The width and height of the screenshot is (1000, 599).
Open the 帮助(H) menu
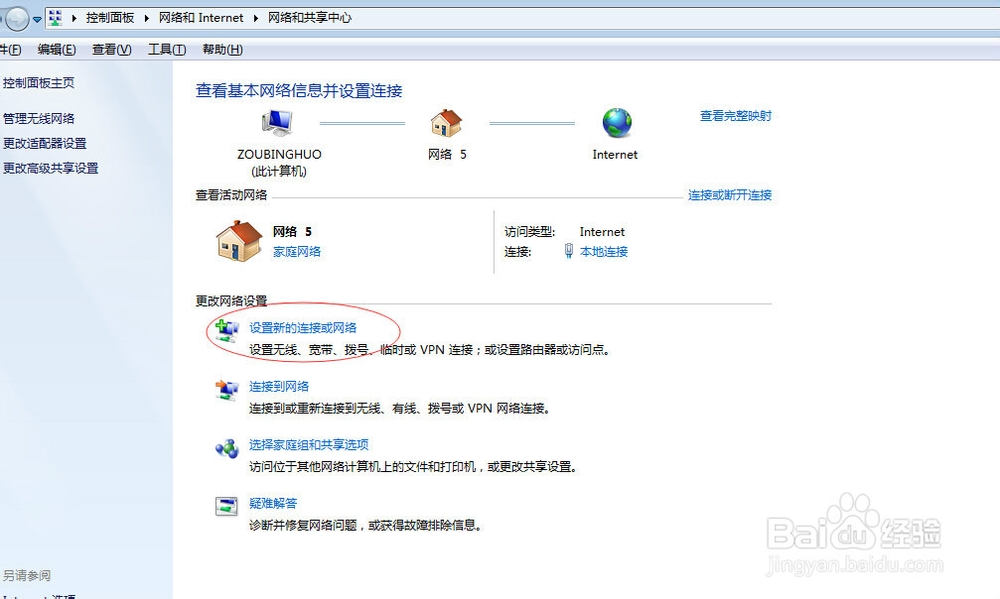(x=223, y=50)
